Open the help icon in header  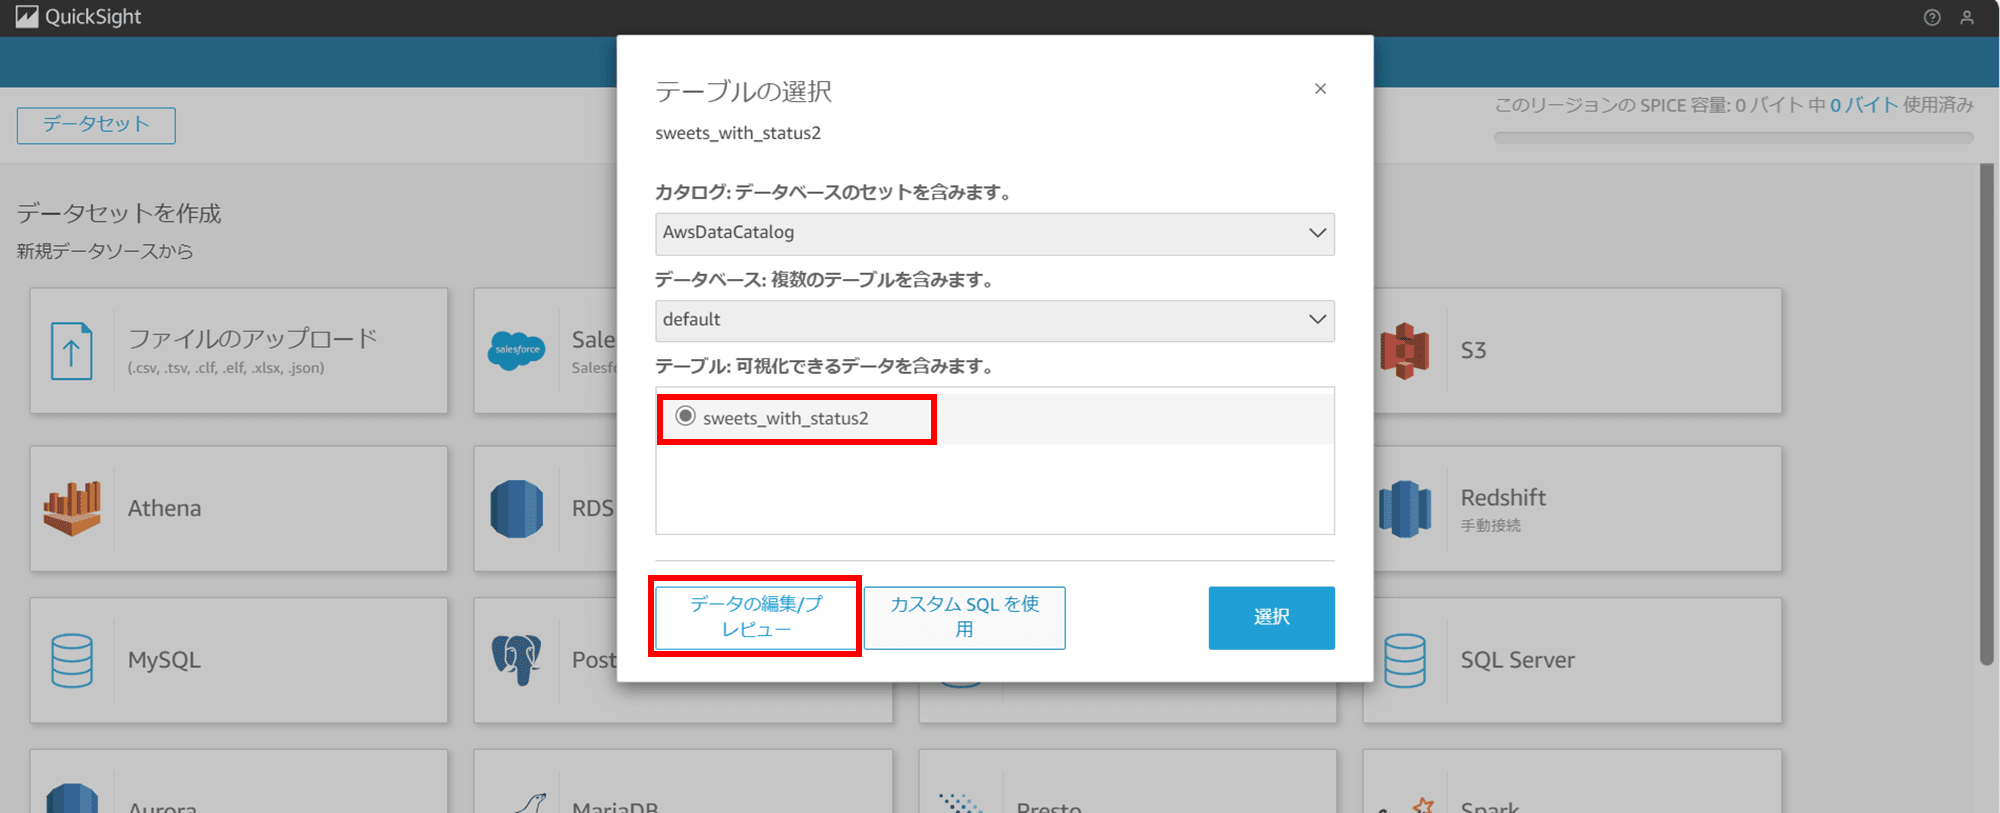click(x=1932, y=17)
